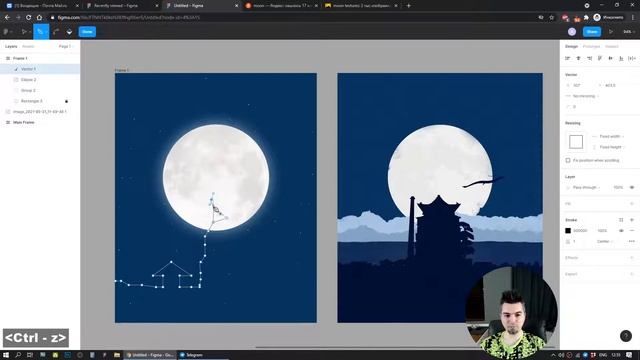
Task: Switch to the Prototype tab
Action: 591,47
